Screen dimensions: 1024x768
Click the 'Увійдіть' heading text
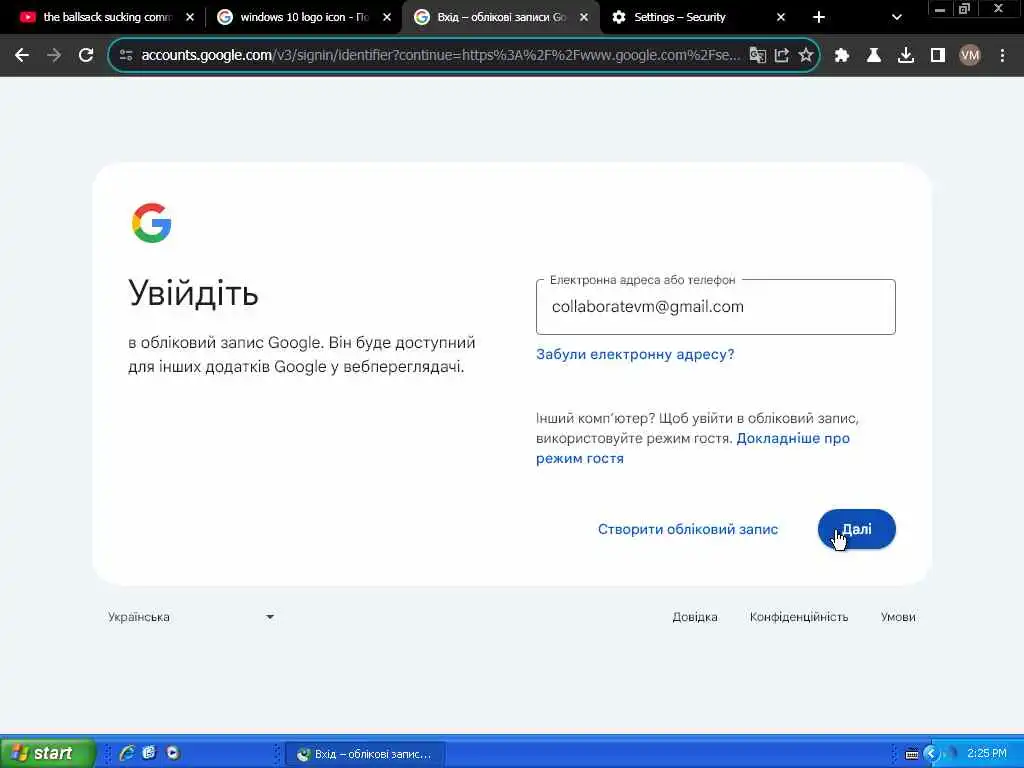pyautogui.click(x=193, y=293)
